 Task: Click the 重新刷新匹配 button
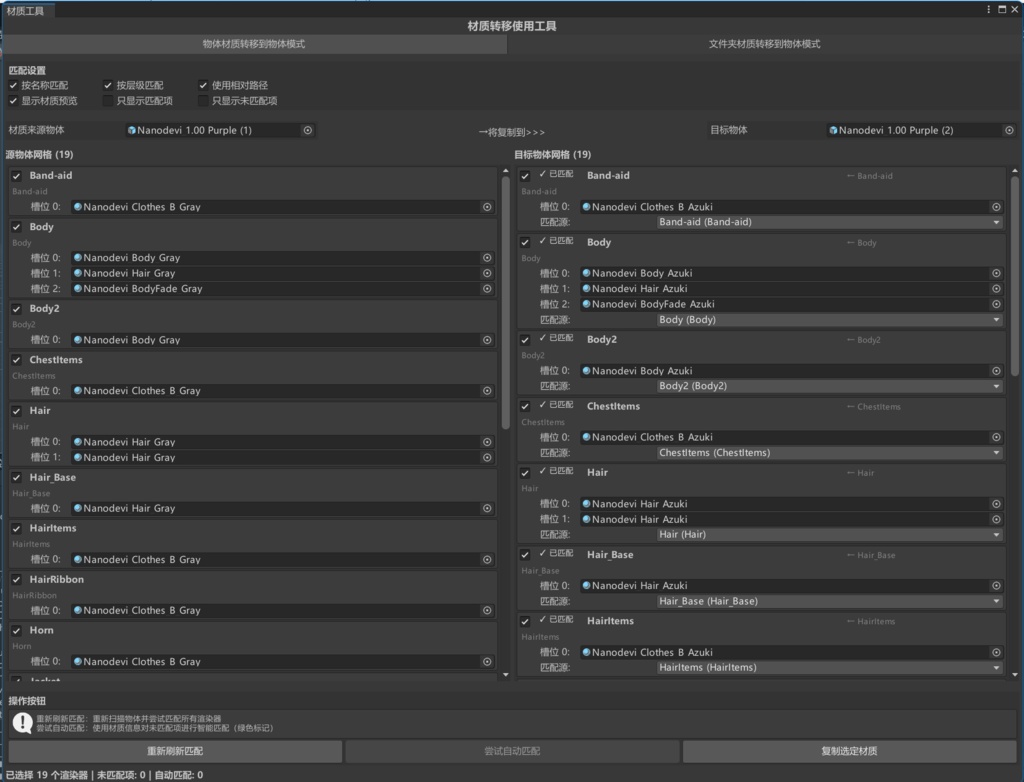coord(174,751)
